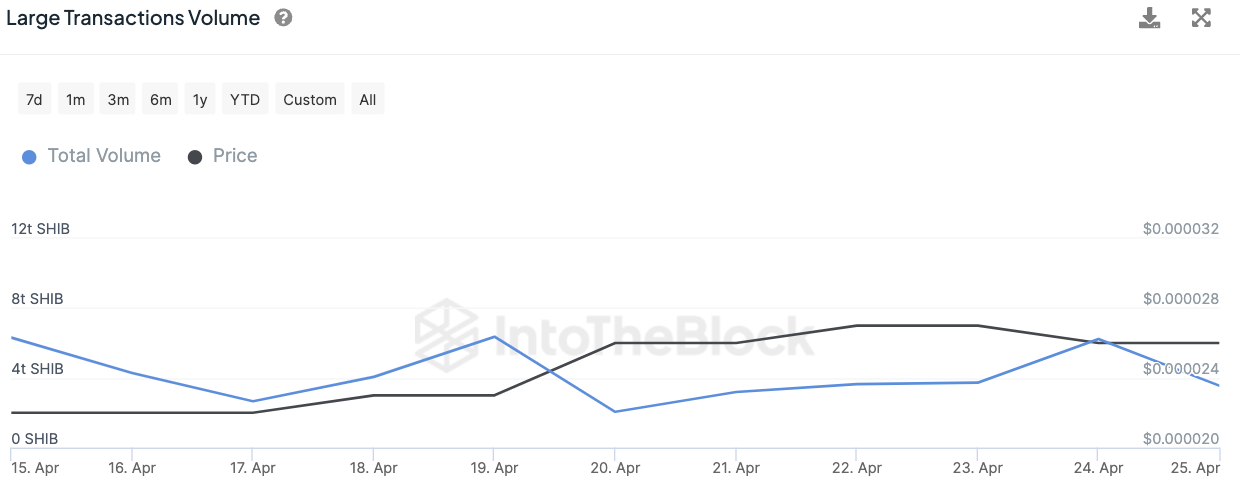Select the 7d time range
Screen dimensions: 1240x492
click(34, 100)
